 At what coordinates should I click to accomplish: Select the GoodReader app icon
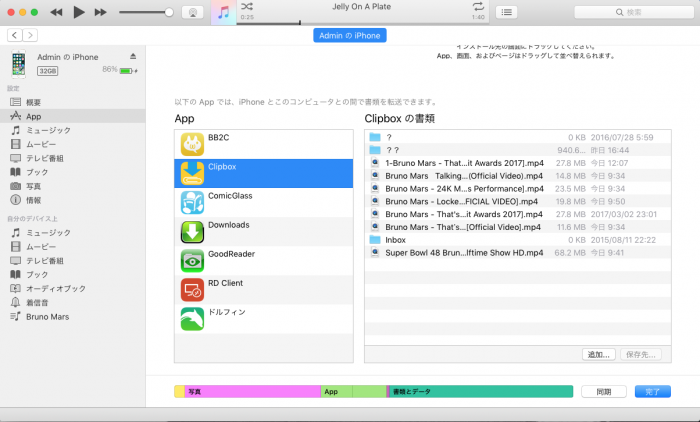pos(192,261)
